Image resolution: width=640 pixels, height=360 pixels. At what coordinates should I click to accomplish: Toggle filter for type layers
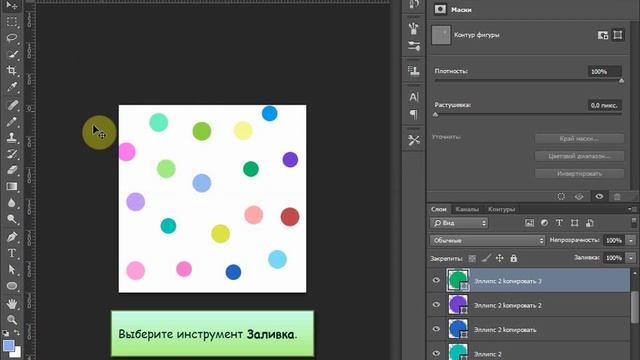[x=559, y=223]
